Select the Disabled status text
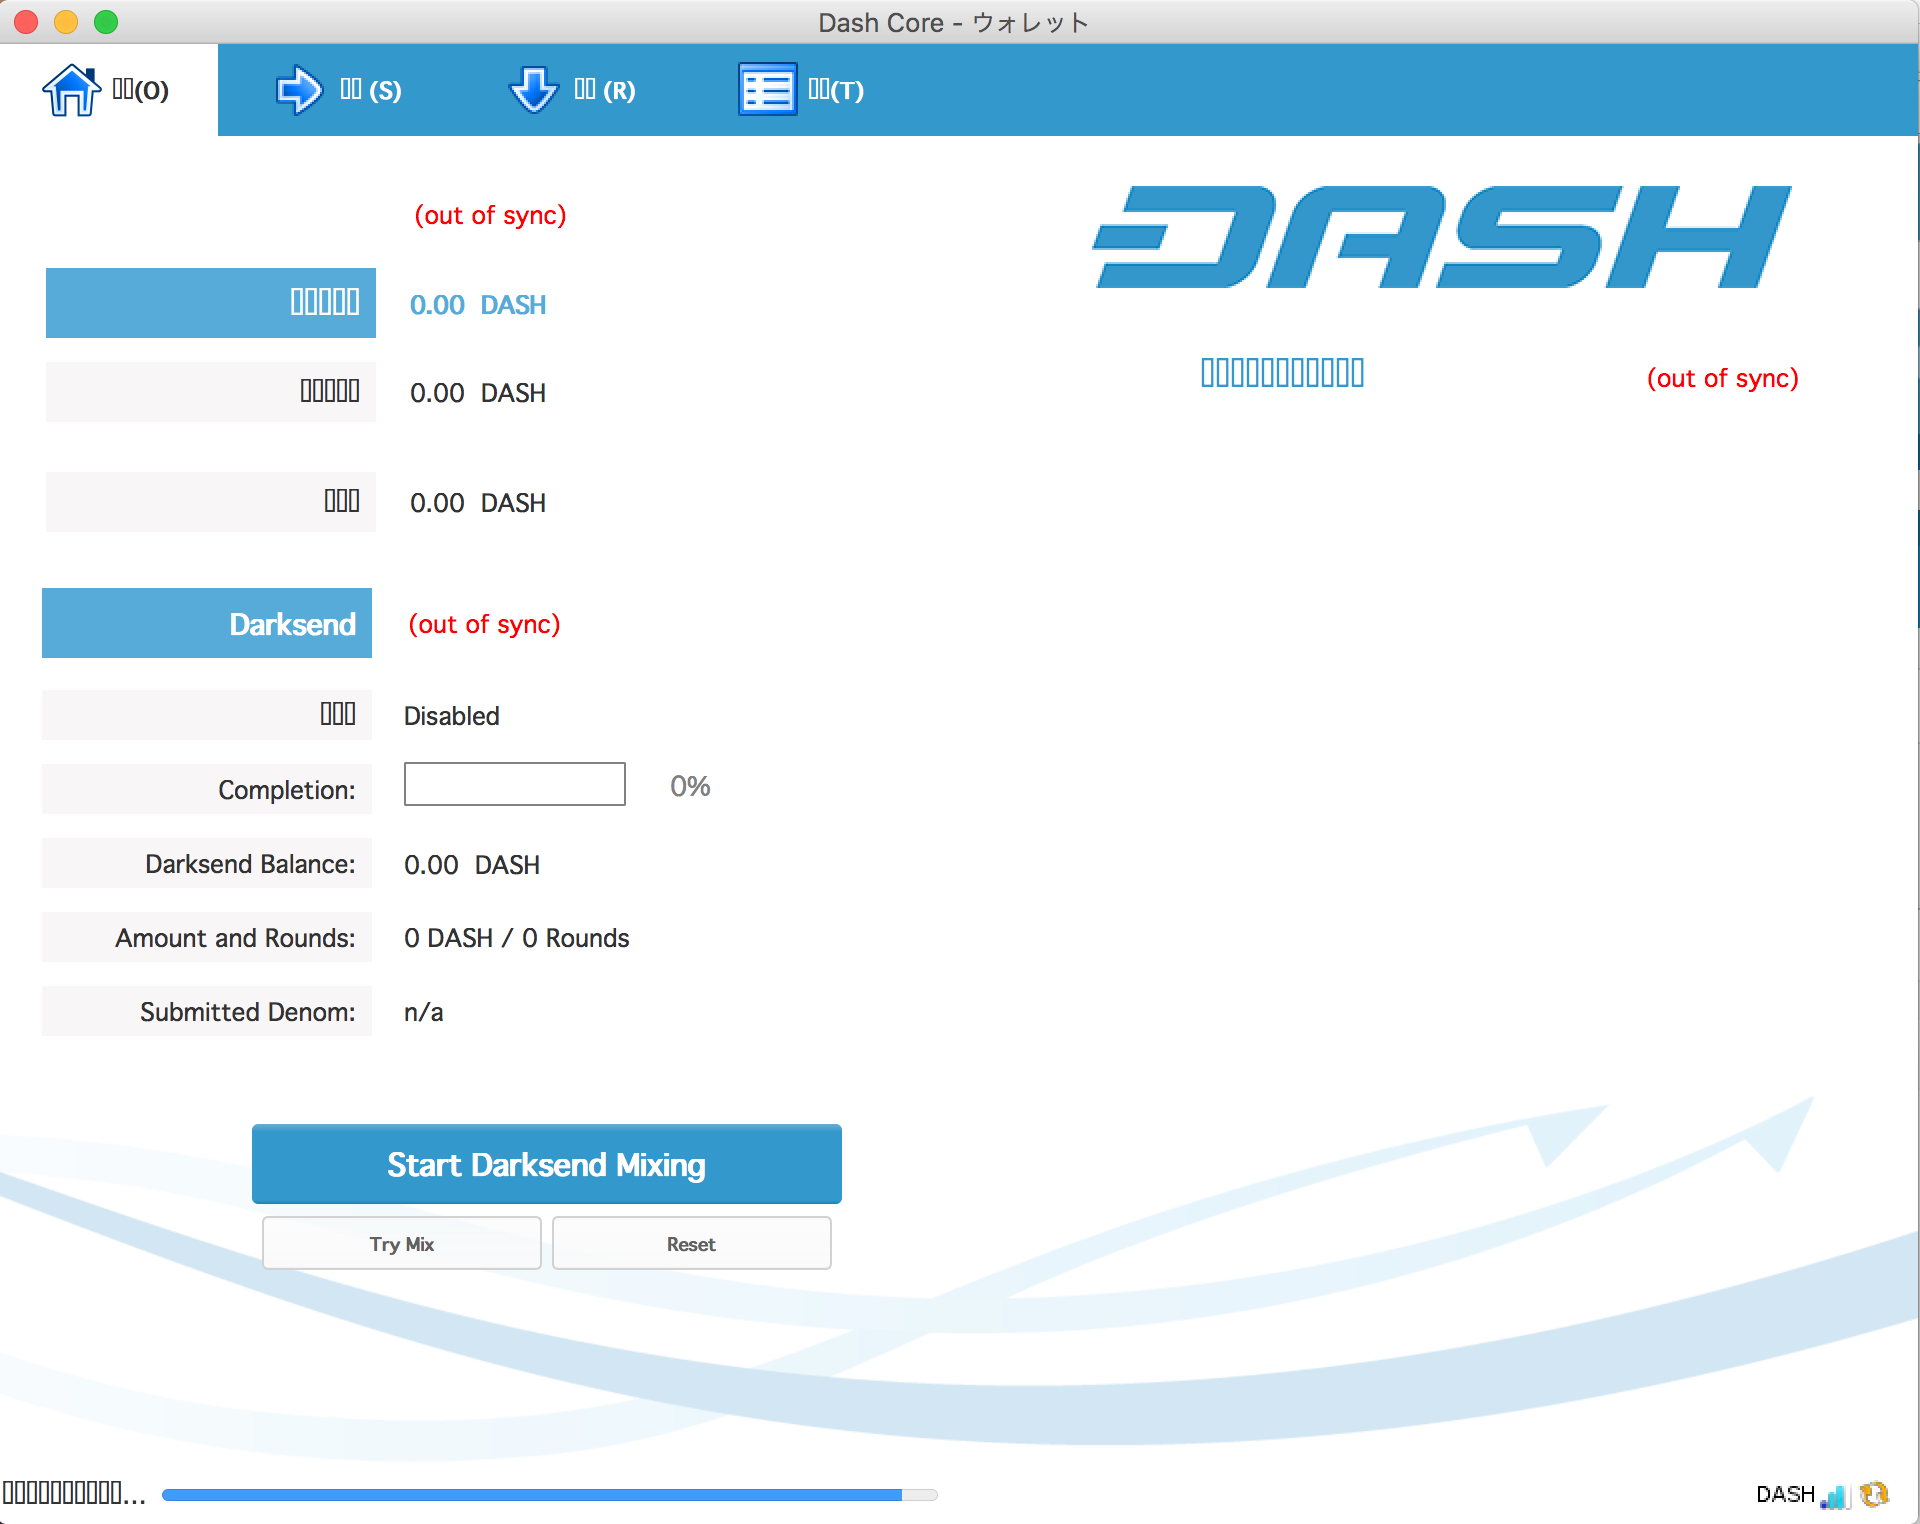The width and height of the screenshot is (1920, 1524). click(x=452, y=716)
